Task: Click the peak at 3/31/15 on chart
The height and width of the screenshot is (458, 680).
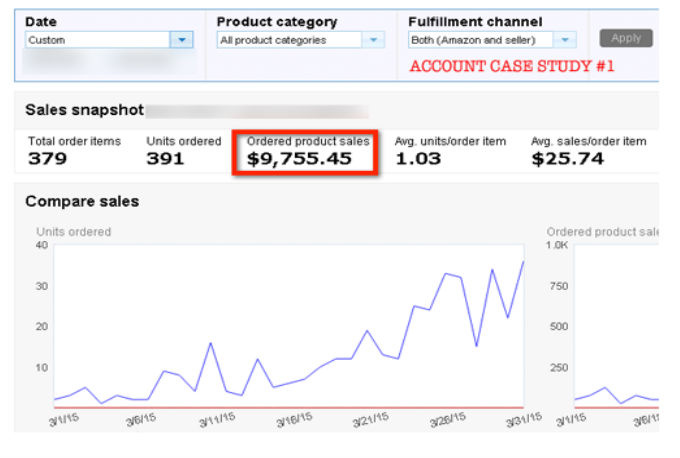Action: click(x=523, y=262)
